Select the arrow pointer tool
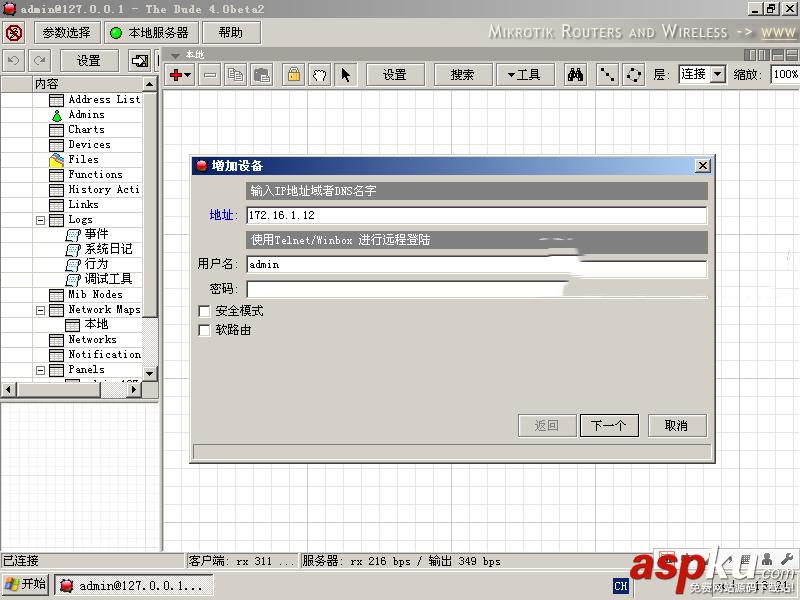The width and height of the screenshot is (800, 600). [346, 75]
